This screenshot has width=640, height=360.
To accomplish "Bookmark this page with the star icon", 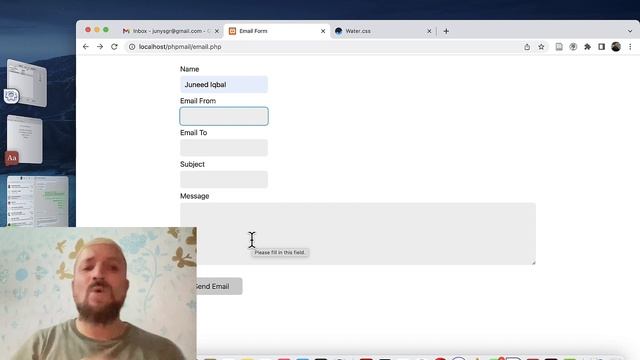I will pyautogui.click(x=541, y=47).
